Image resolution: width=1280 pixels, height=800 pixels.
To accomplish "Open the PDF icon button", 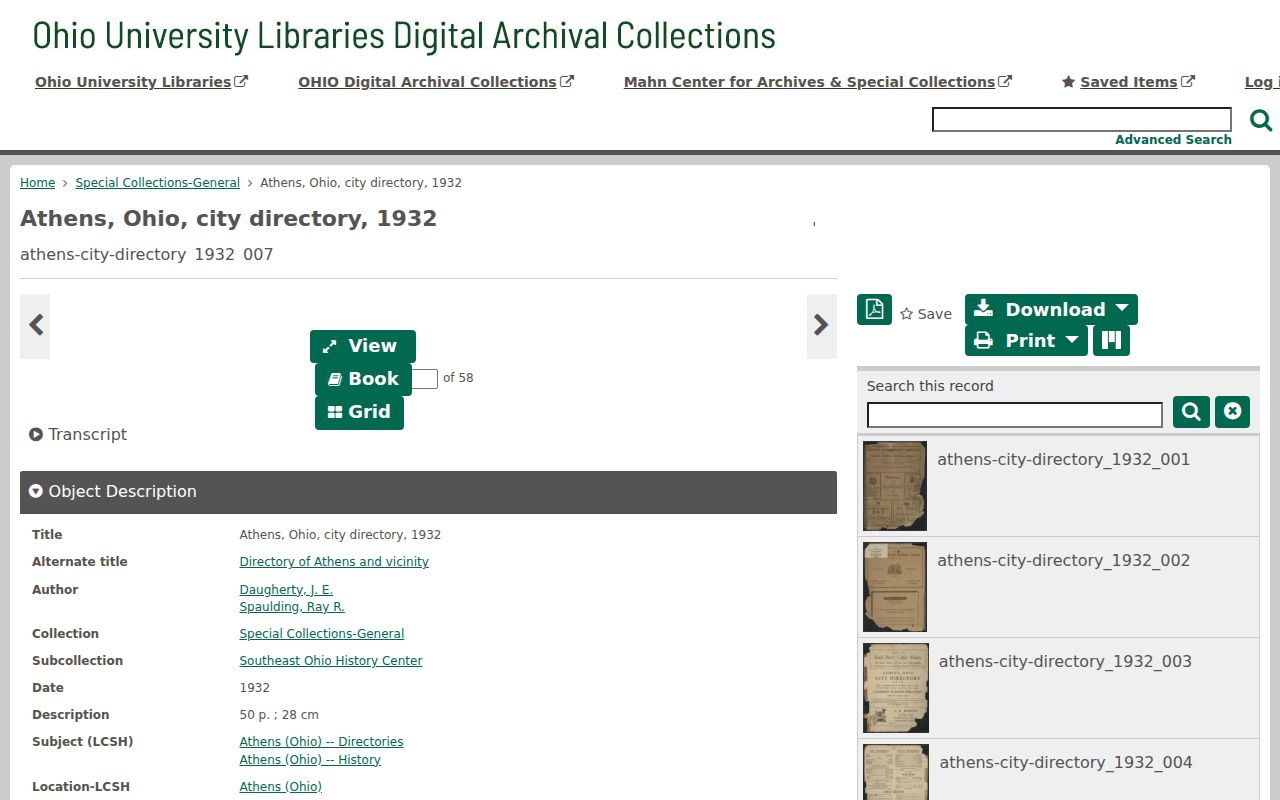I will pos(874,309).
